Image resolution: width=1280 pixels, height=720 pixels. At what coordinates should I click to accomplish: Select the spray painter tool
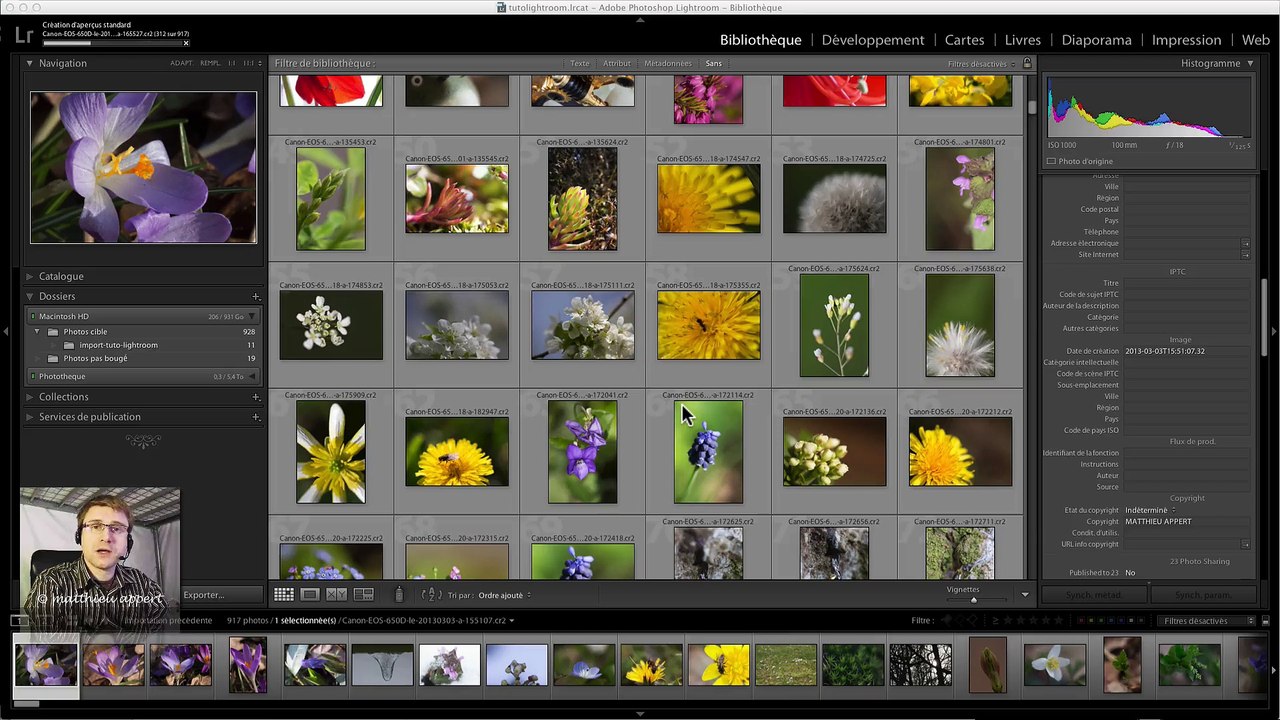(399, 595)
